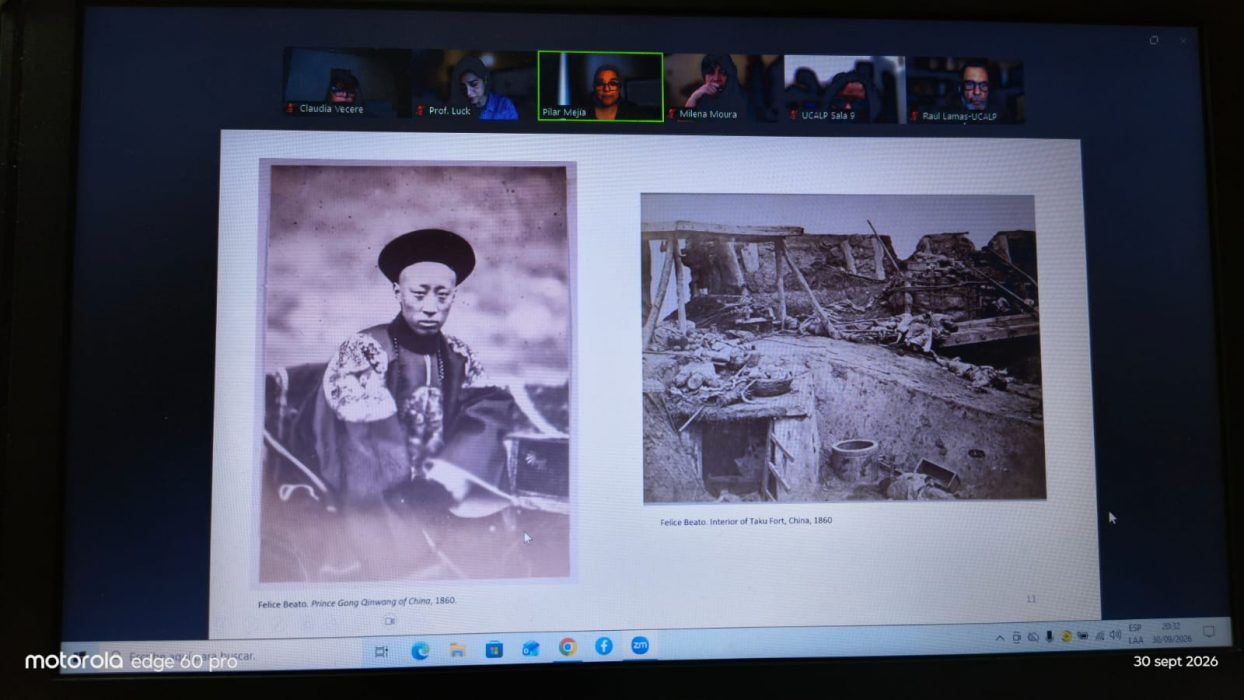The image size is (1244, 700).
Task: Select the UCALP Sala 9 video tile
Action: tap(844, 89)
